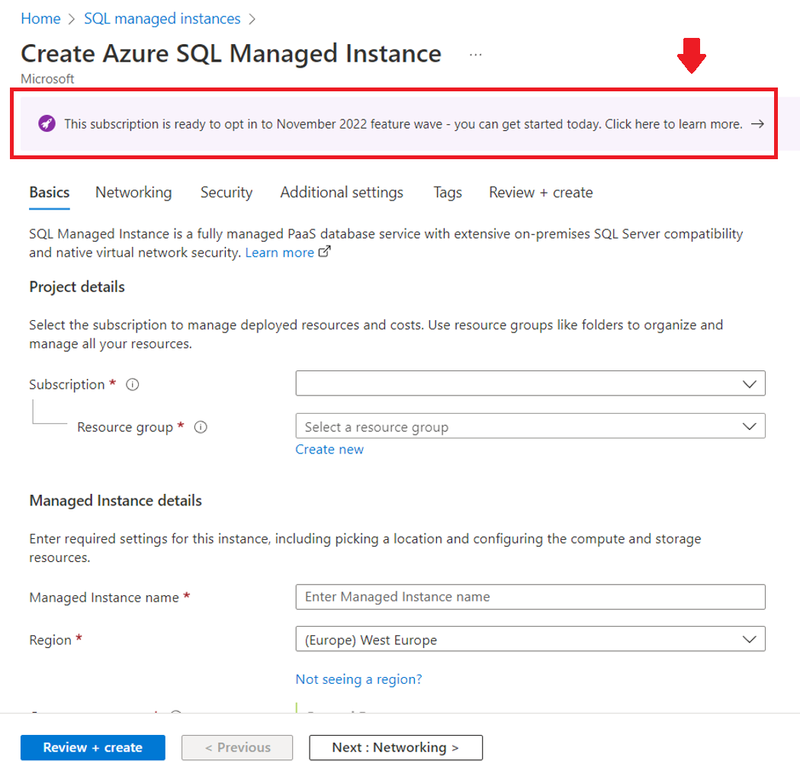This screenshot has height=779, width=800.
Task: Click Create new resource group link
Action: pyautogui.click(x=330, y=449)
